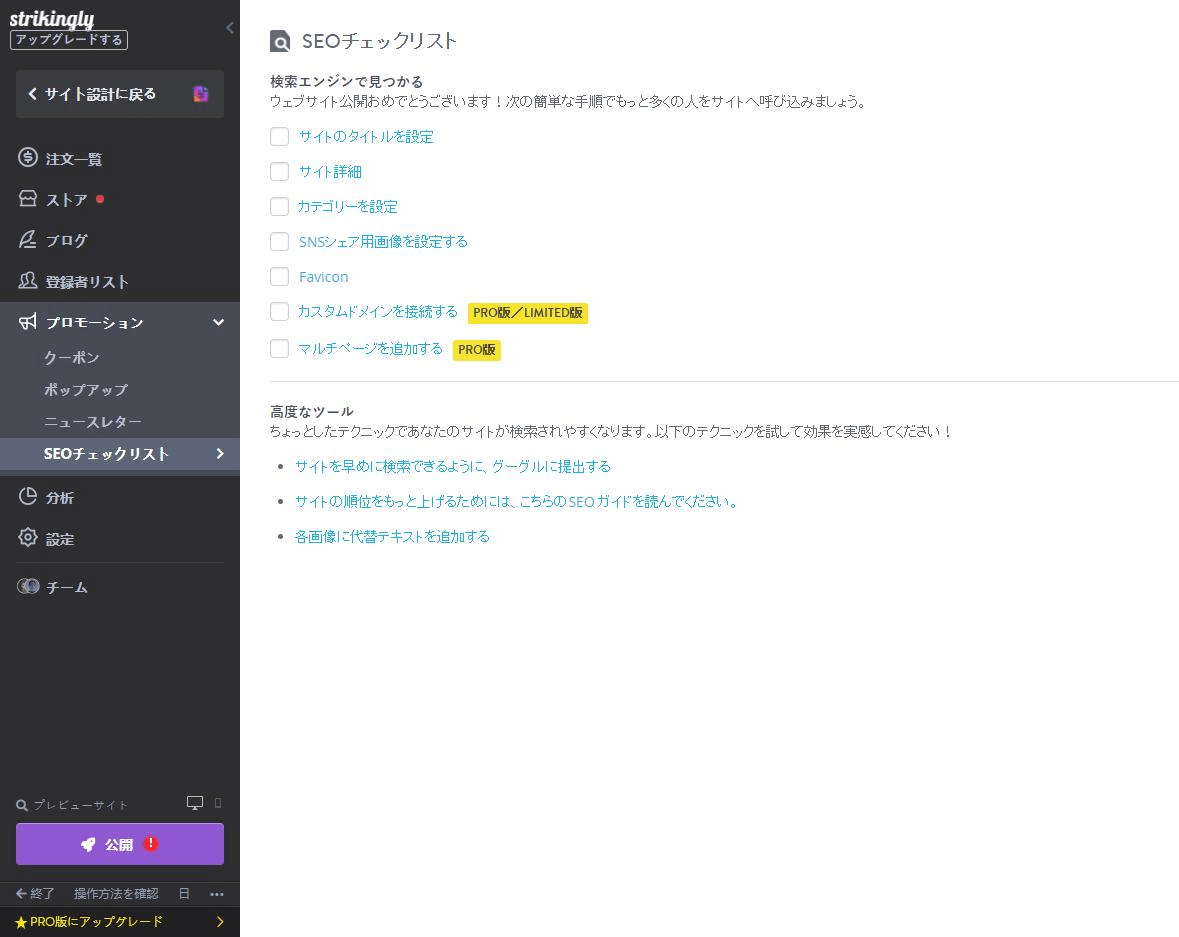Click the purple 公開 publish button
Image resolution: width=1179 pixels, height=937 pixels.
click(119, 843)
